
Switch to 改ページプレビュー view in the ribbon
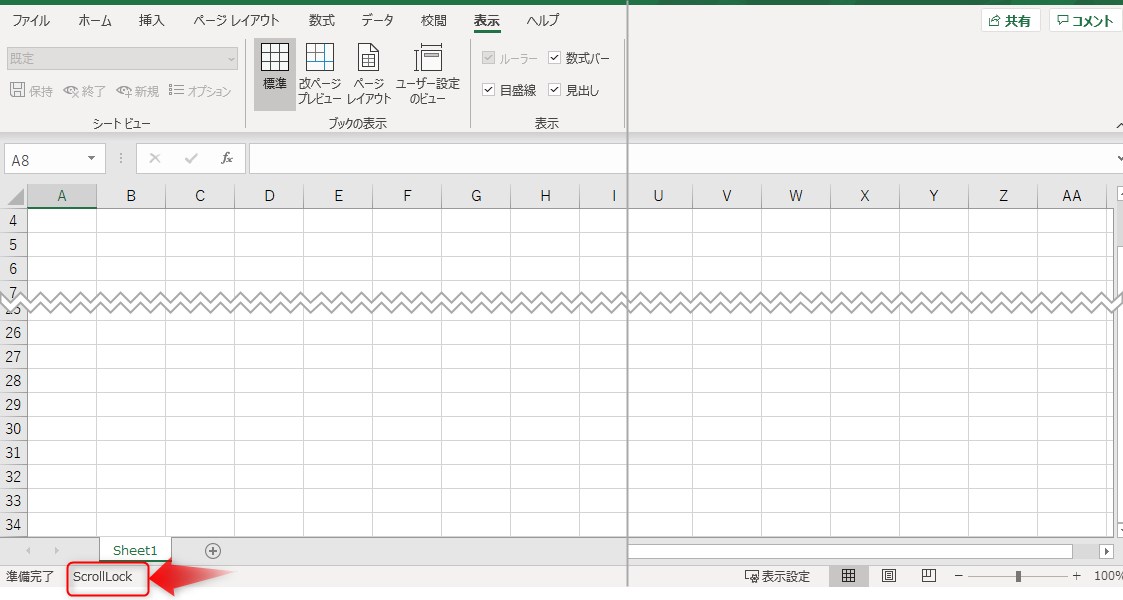pos(319,70)
